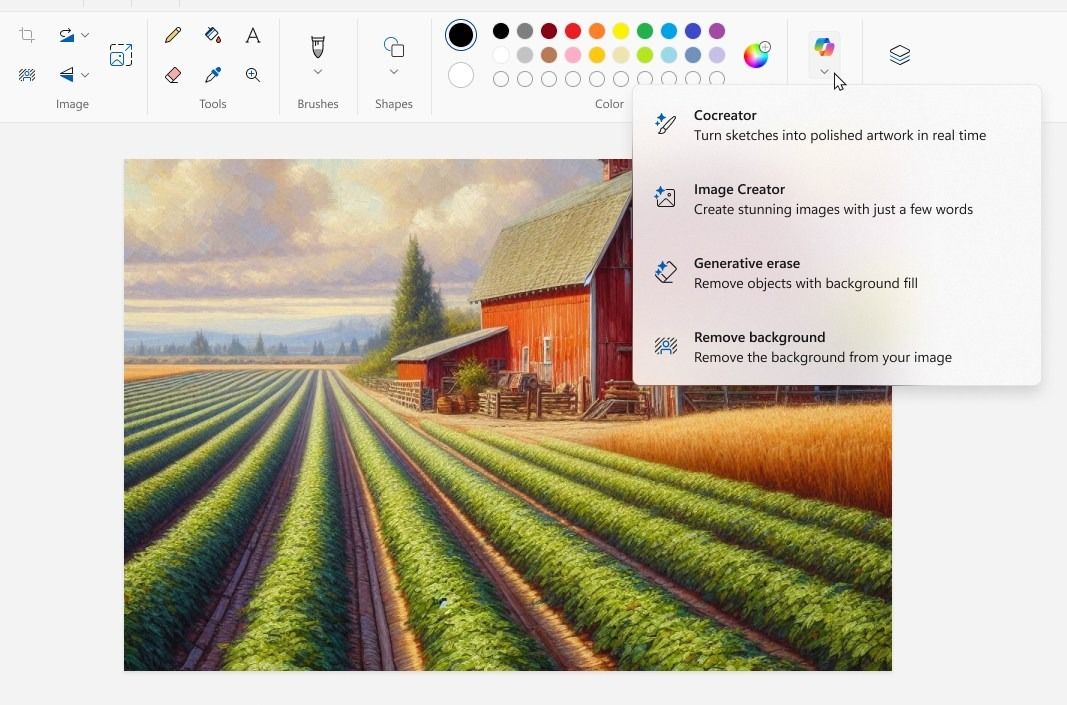Pick the Color picker eyedropper tool

coord(212,74)
